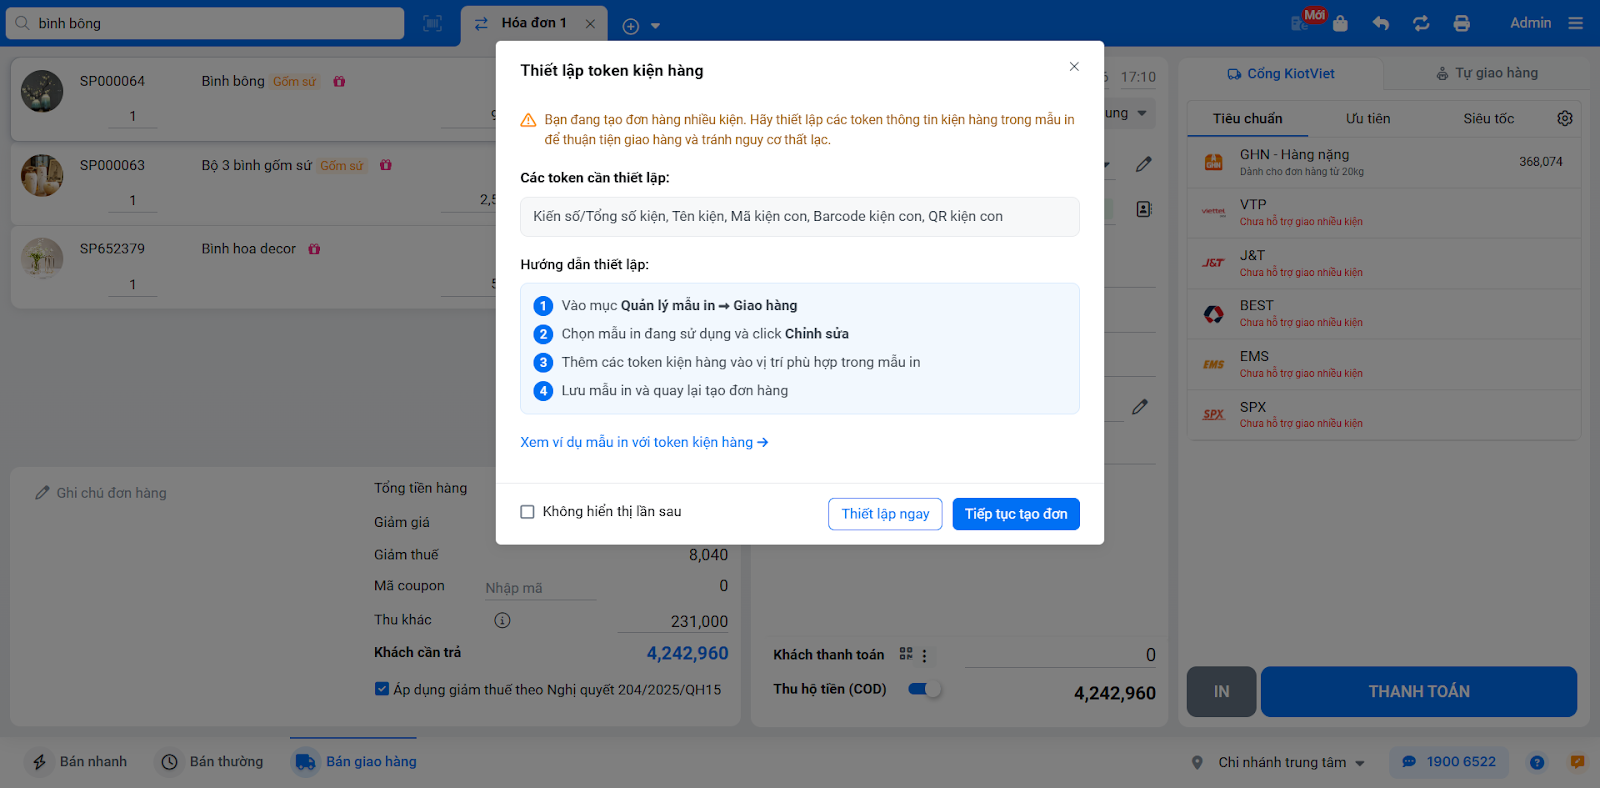Open dropdown arrow next to add invoice
This screenshot has width=1600, height=788.
[x=656, y=26]
